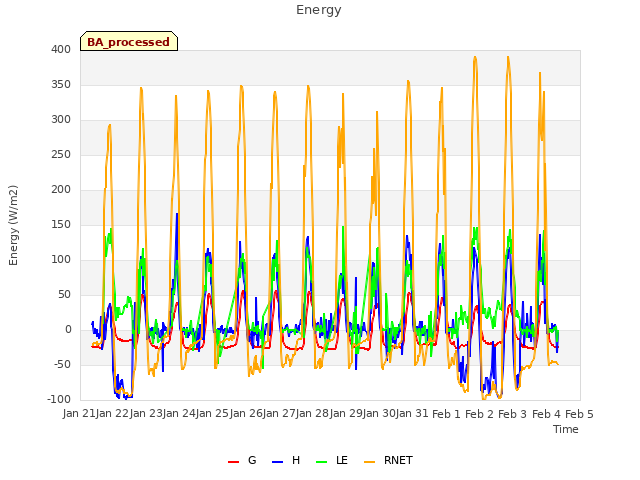Click the 400 y-axis tick label

(61, 49)
